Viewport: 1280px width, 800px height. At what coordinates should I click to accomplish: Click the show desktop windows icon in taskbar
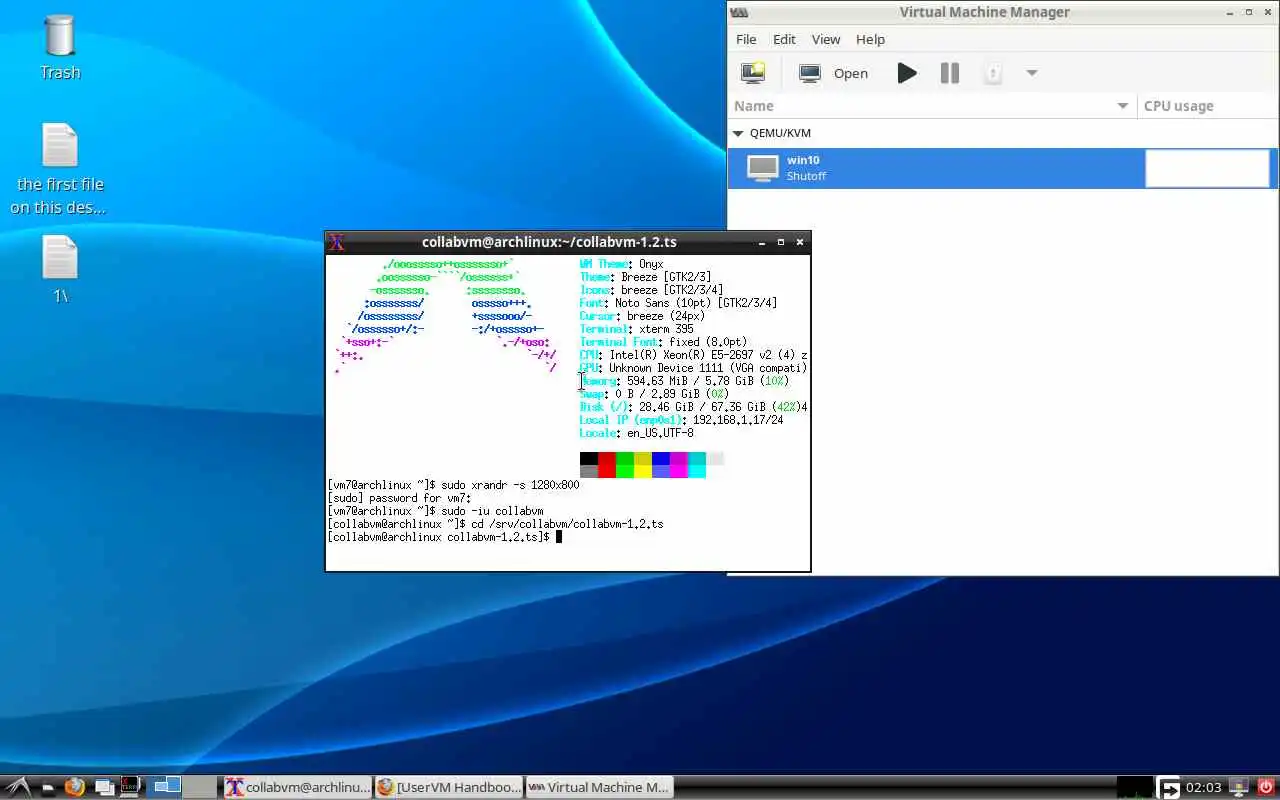point(104,787)
